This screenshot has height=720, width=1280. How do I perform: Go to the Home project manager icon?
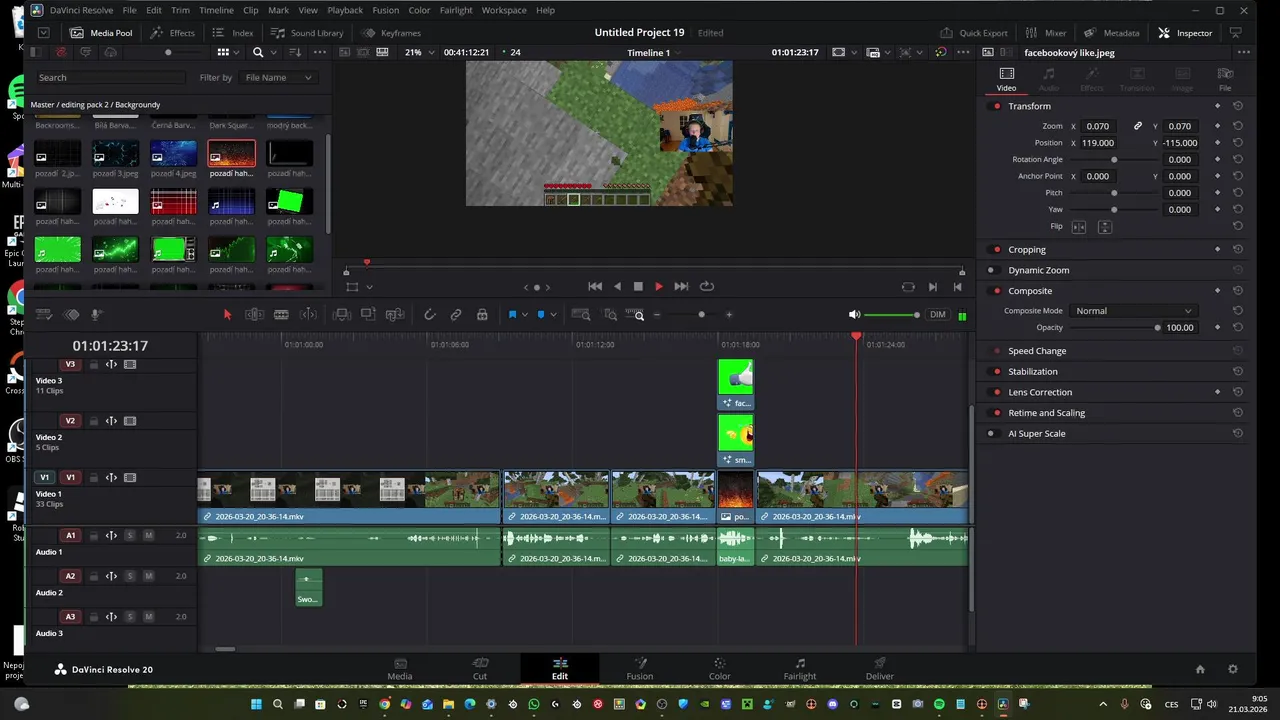(x=1200, y=669)
